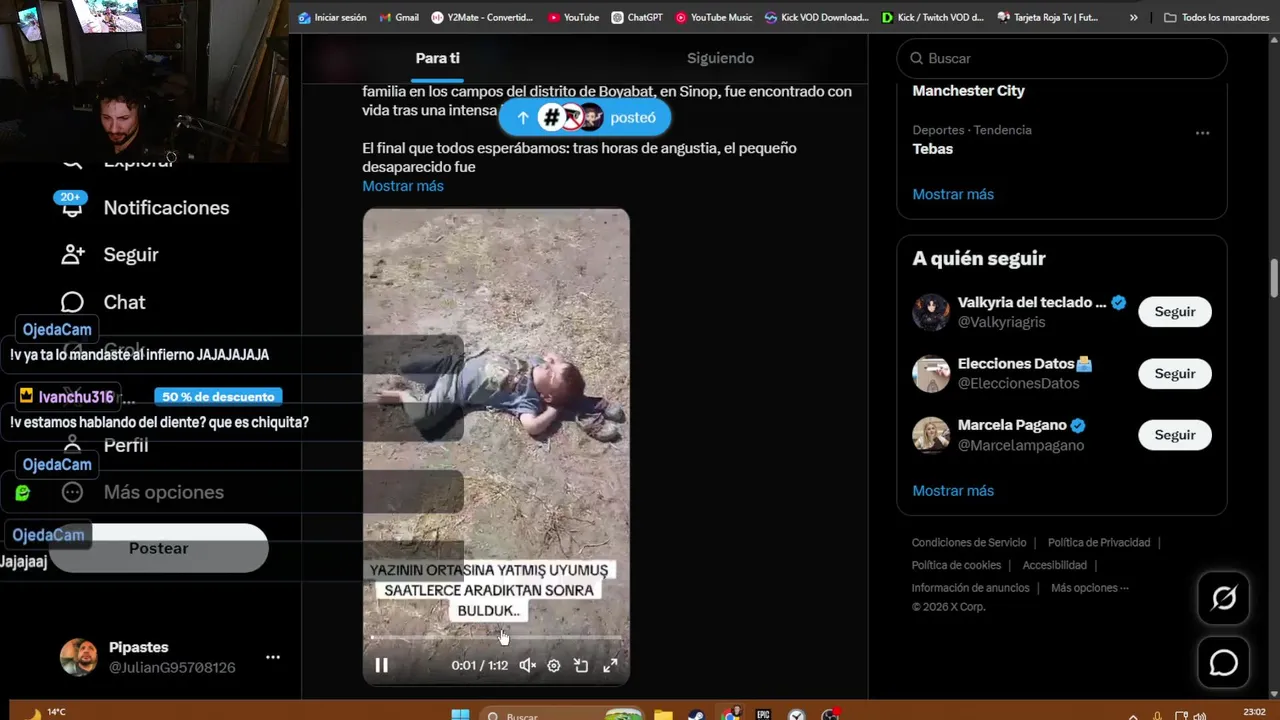Open the Política de cookies link

tap(956, 565)
